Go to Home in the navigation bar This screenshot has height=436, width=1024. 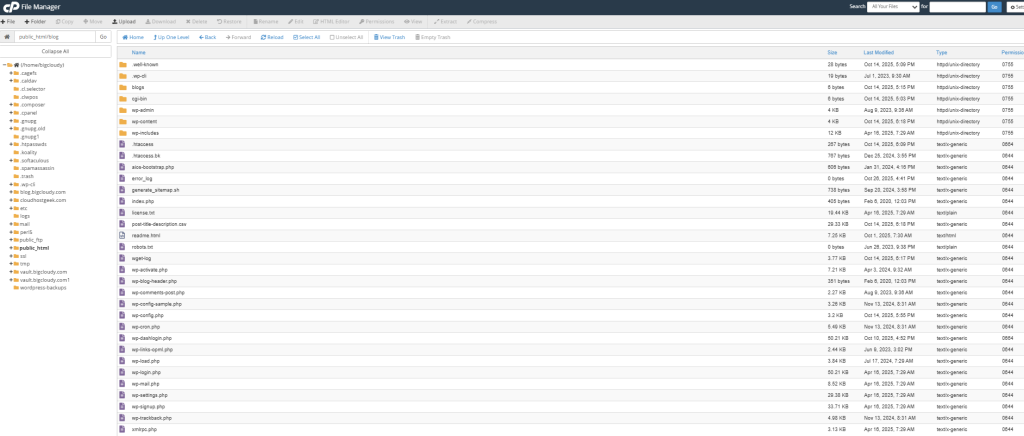pos(133,37)
